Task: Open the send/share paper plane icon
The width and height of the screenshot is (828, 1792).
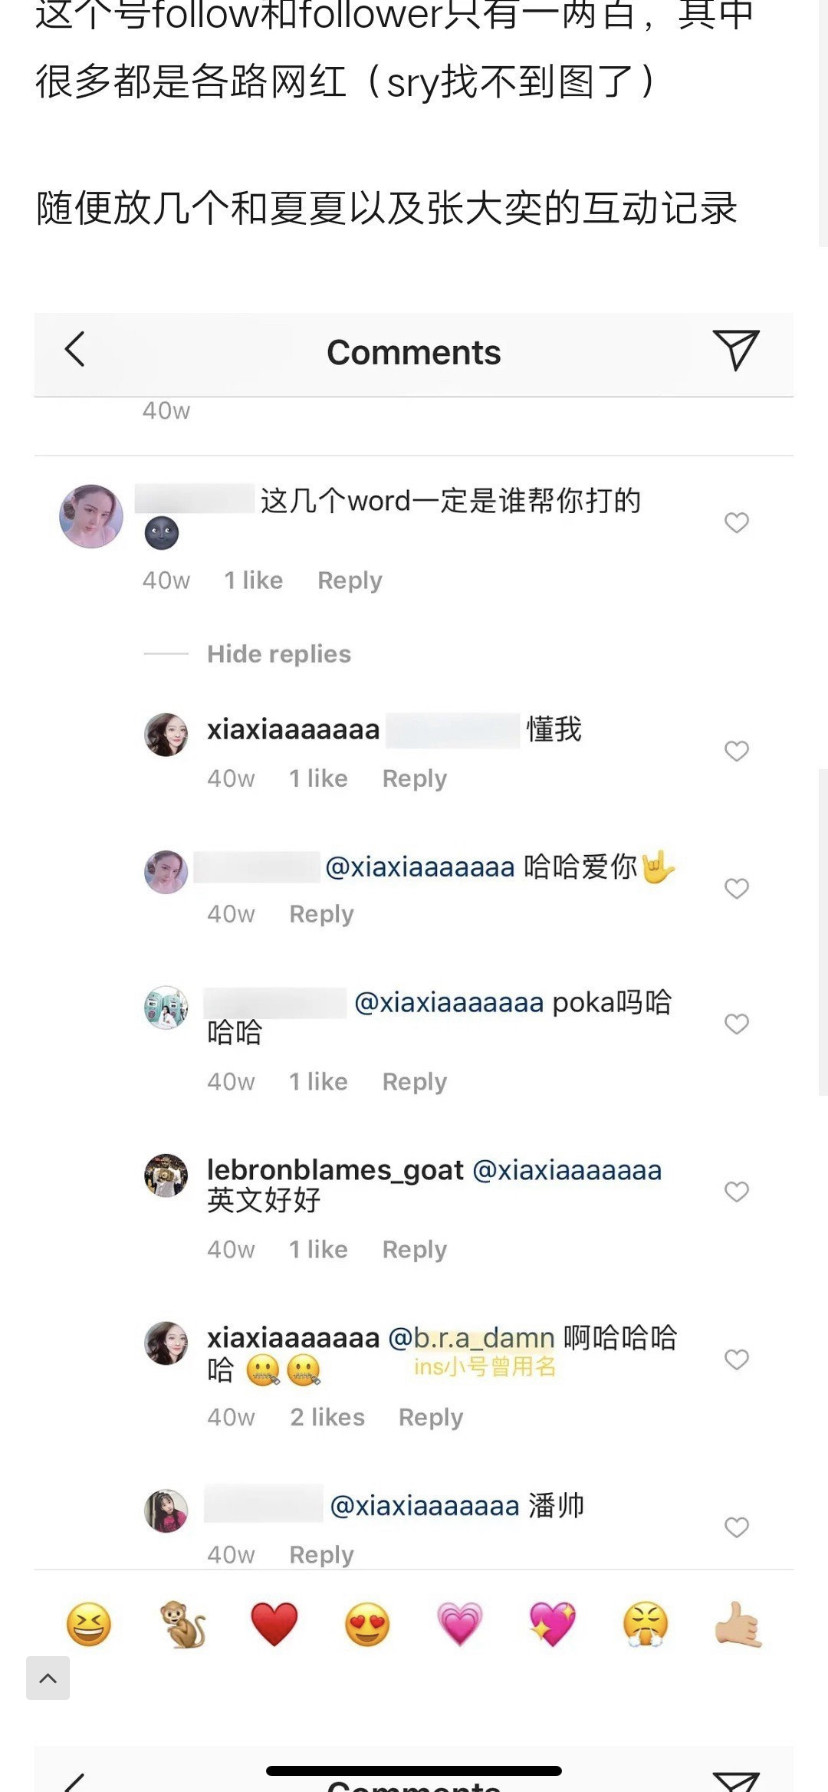Action: [737, 350]
